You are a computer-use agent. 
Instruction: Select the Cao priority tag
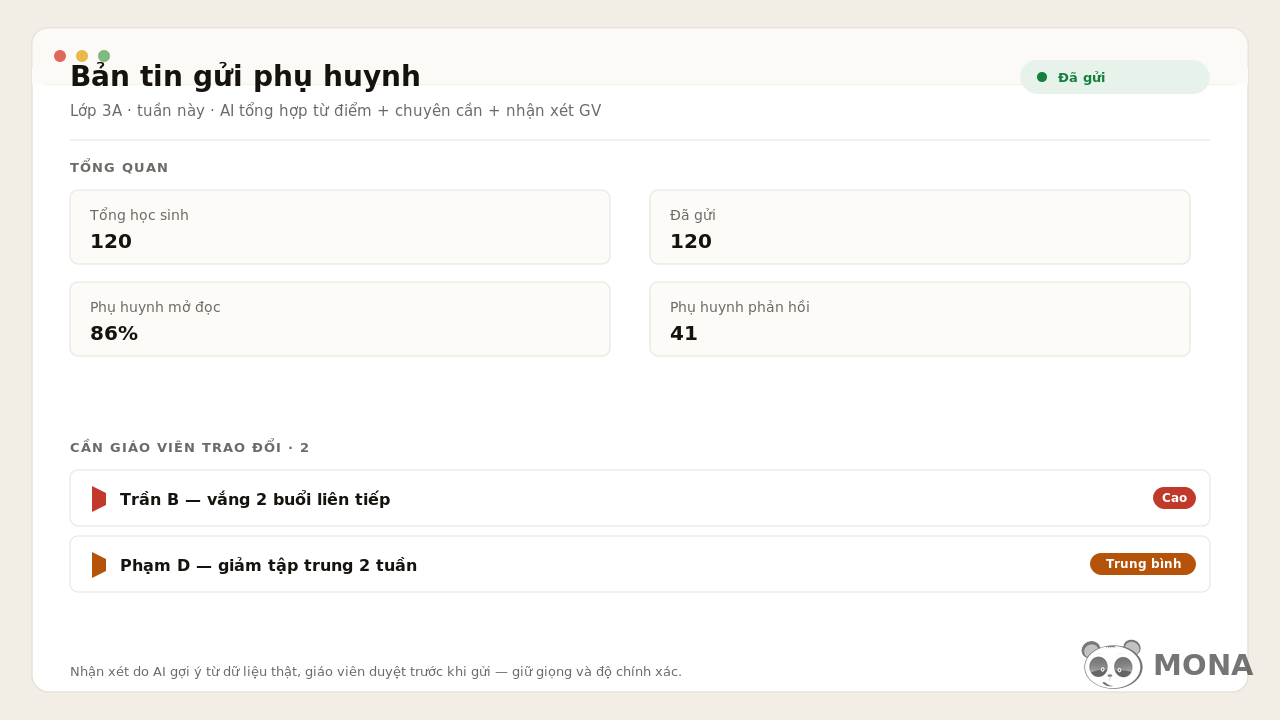1174,498
